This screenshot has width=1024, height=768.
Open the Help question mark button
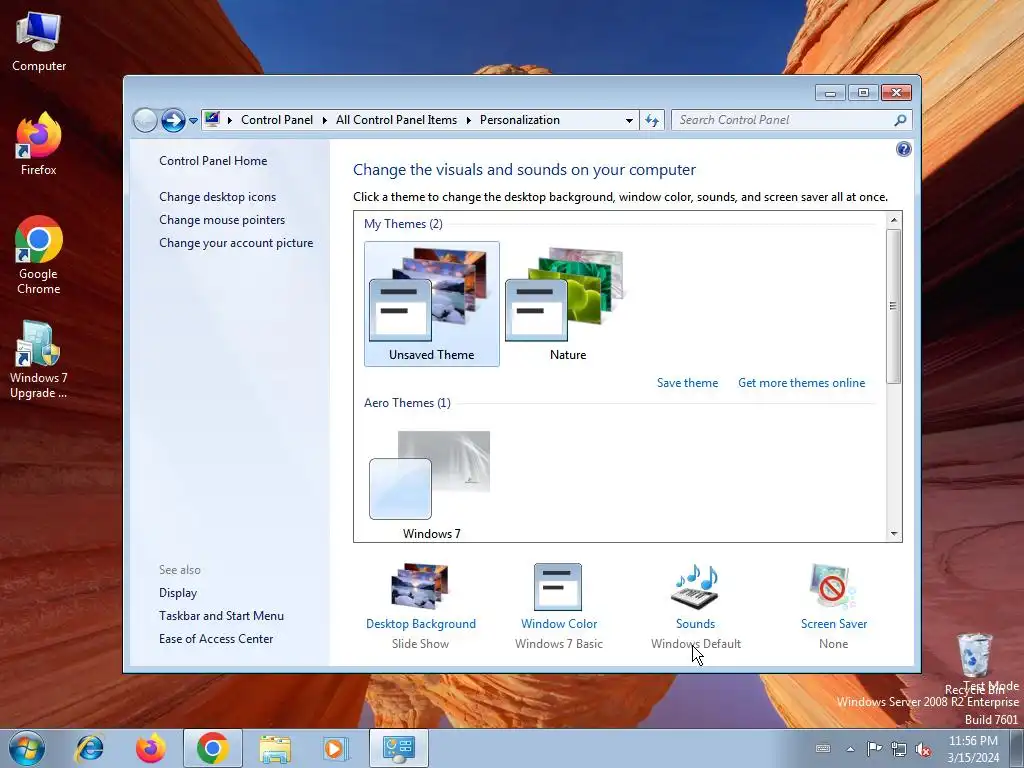tap(903, 150)
